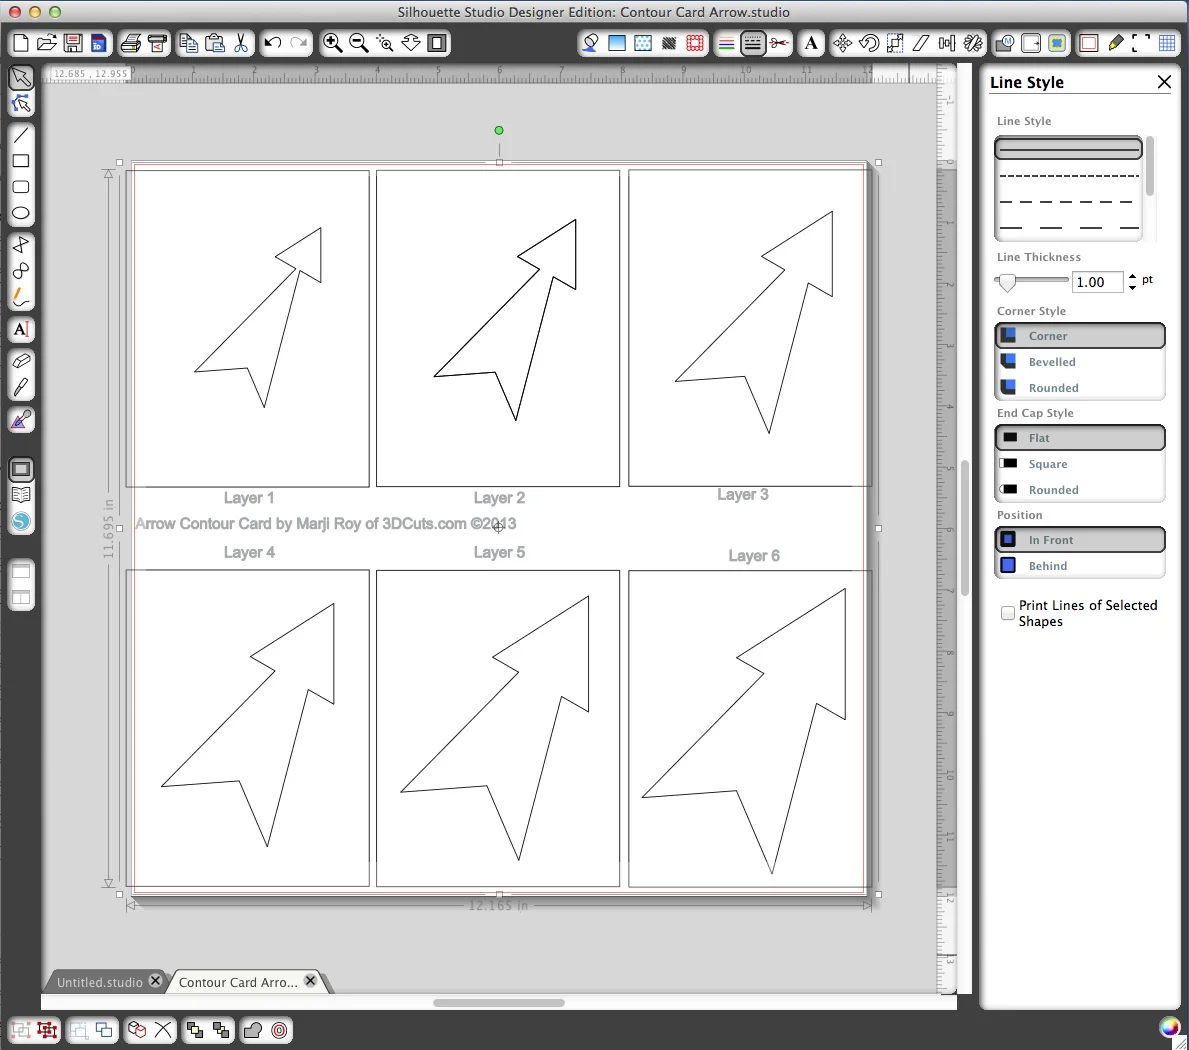
Task: Open the Library book icon
Action: pyautogui.click(x=20, y=495)
